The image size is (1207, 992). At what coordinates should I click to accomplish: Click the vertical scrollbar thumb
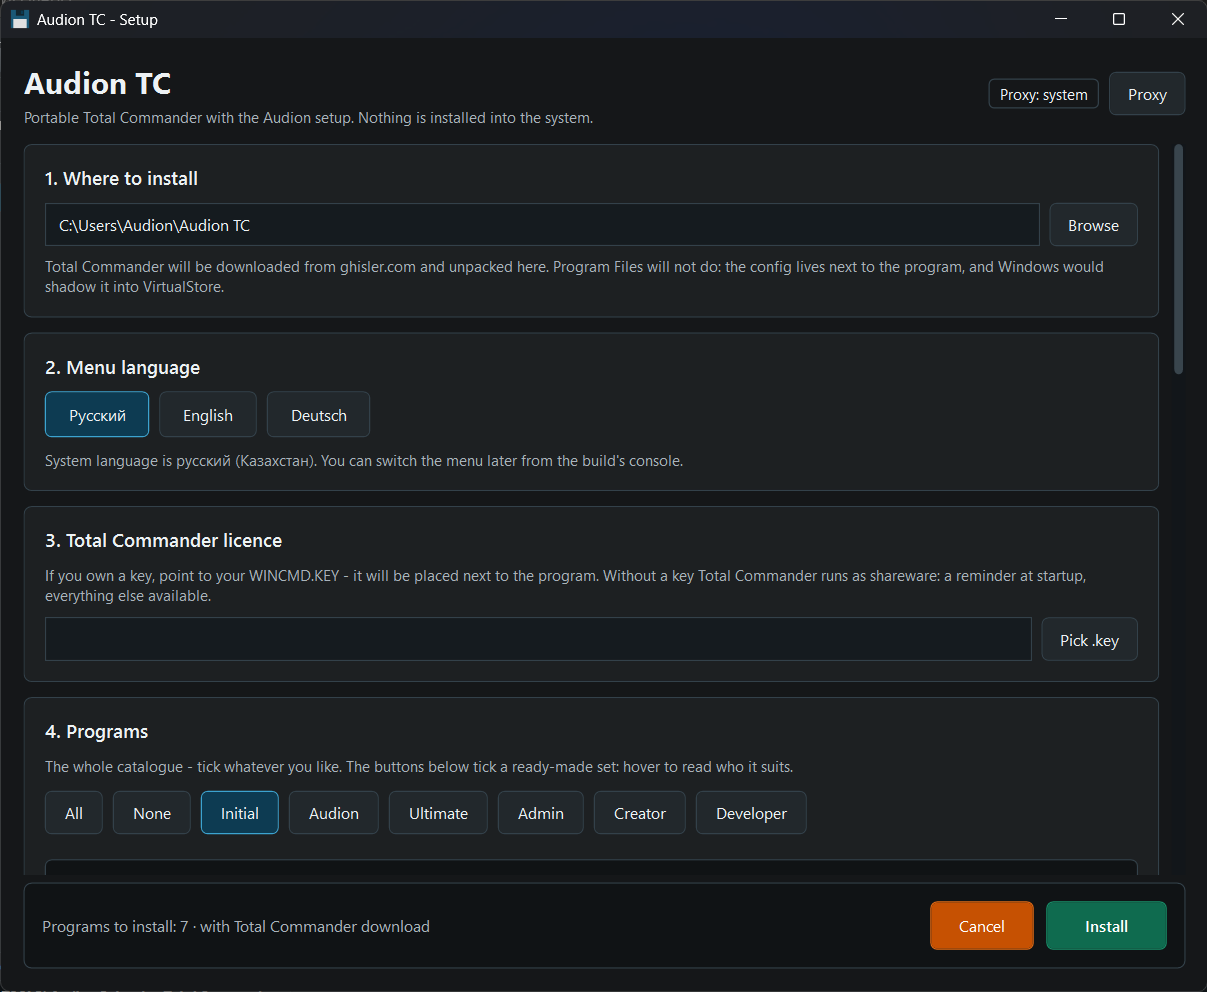pos(1179,259)
